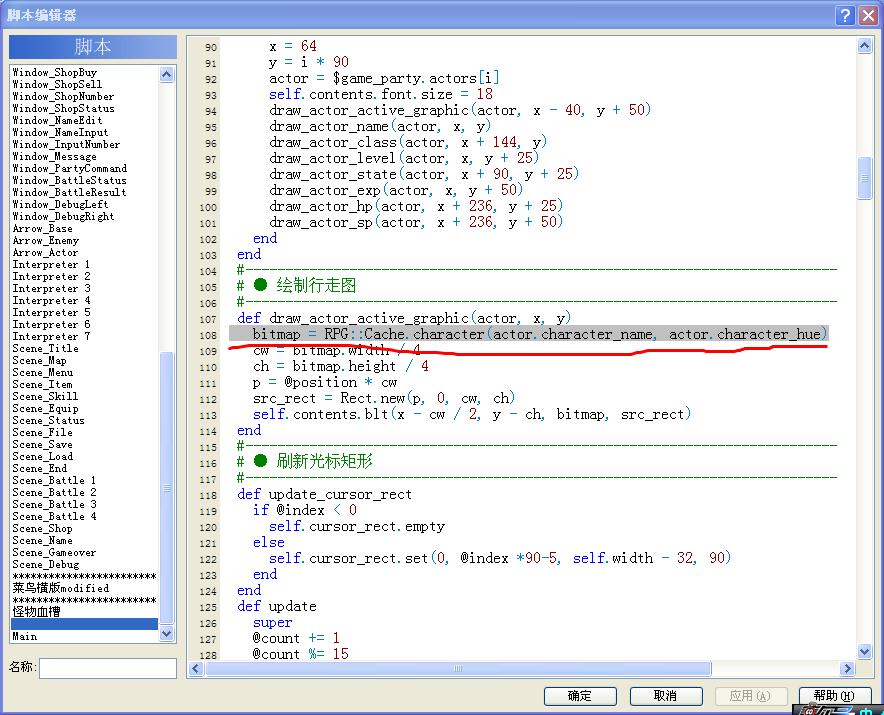
Task: Select Scene_Menu in the script list
Action: [x=43, y=372]
